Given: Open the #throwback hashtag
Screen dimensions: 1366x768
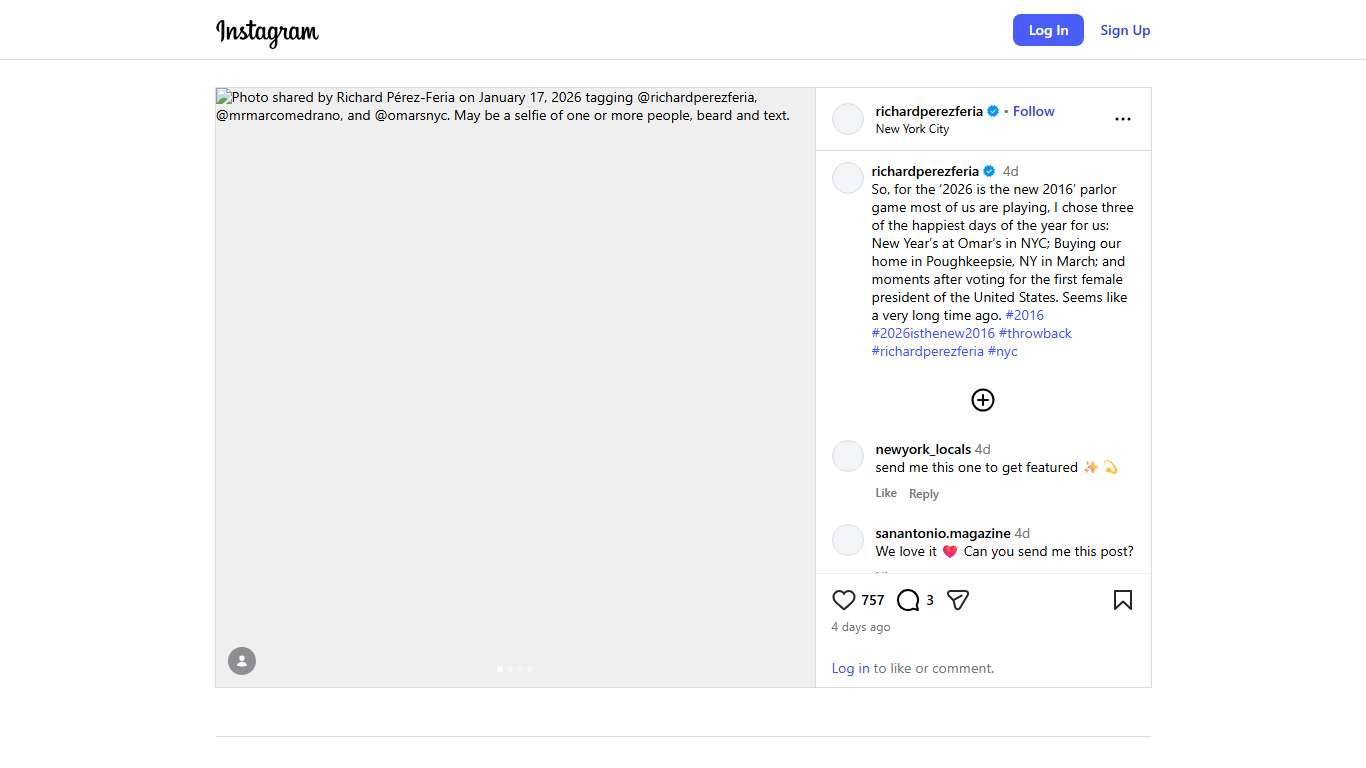Looking at the screenshot, I should point(1035,333).
